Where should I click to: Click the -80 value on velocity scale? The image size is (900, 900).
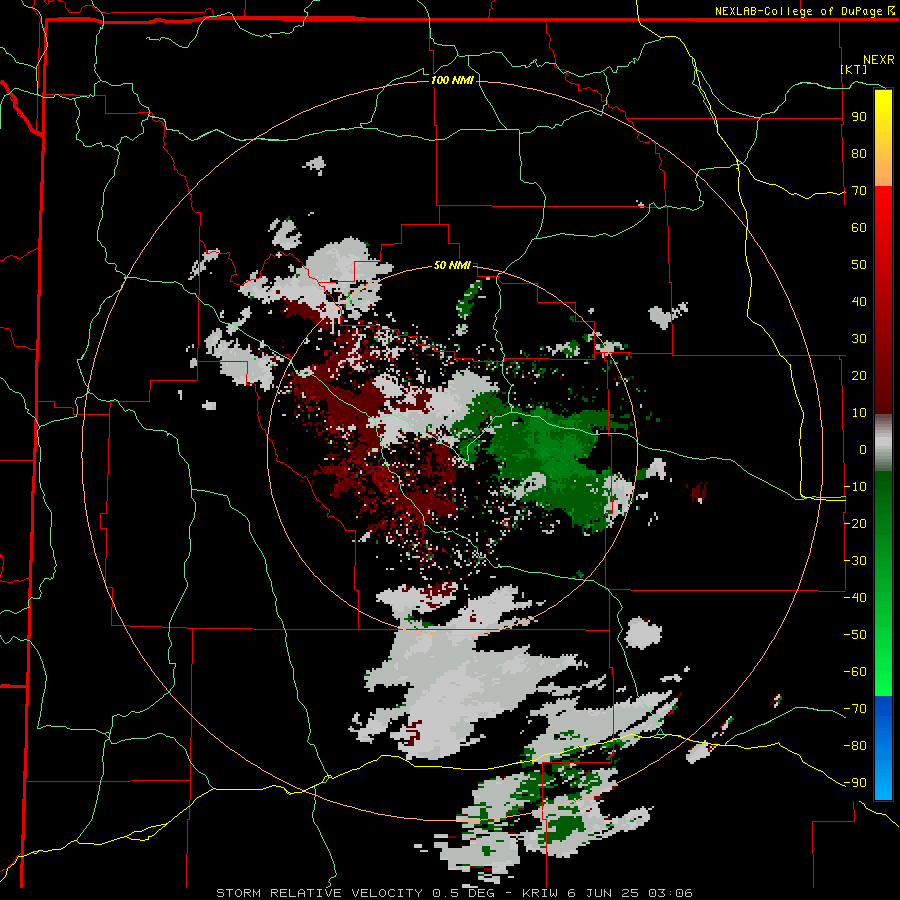click(x=855, y=746)
